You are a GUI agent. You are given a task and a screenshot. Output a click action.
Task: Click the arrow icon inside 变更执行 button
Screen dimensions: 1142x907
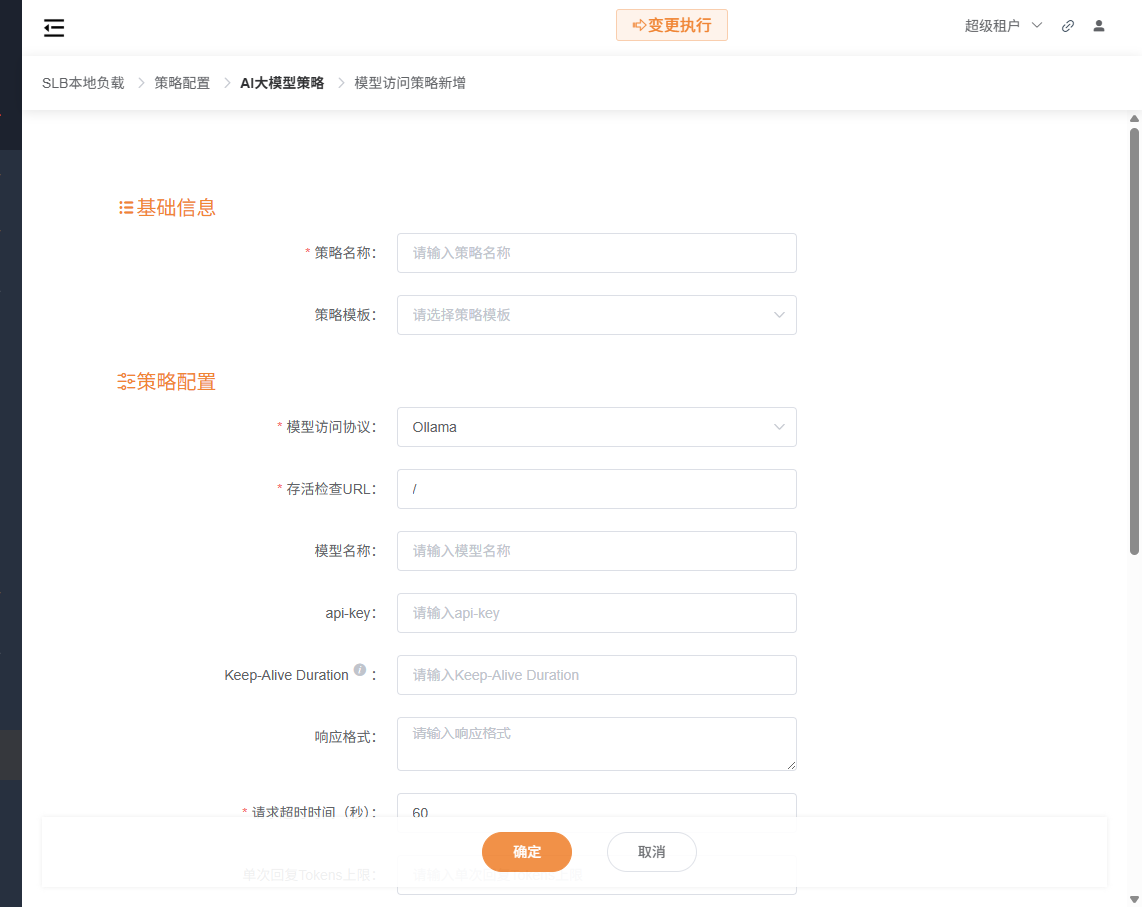click(639, 24)
